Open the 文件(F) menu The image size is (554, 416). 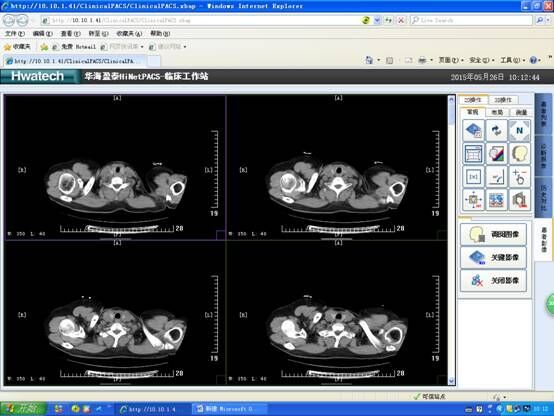pyautogui.click(x=14, y=34)
